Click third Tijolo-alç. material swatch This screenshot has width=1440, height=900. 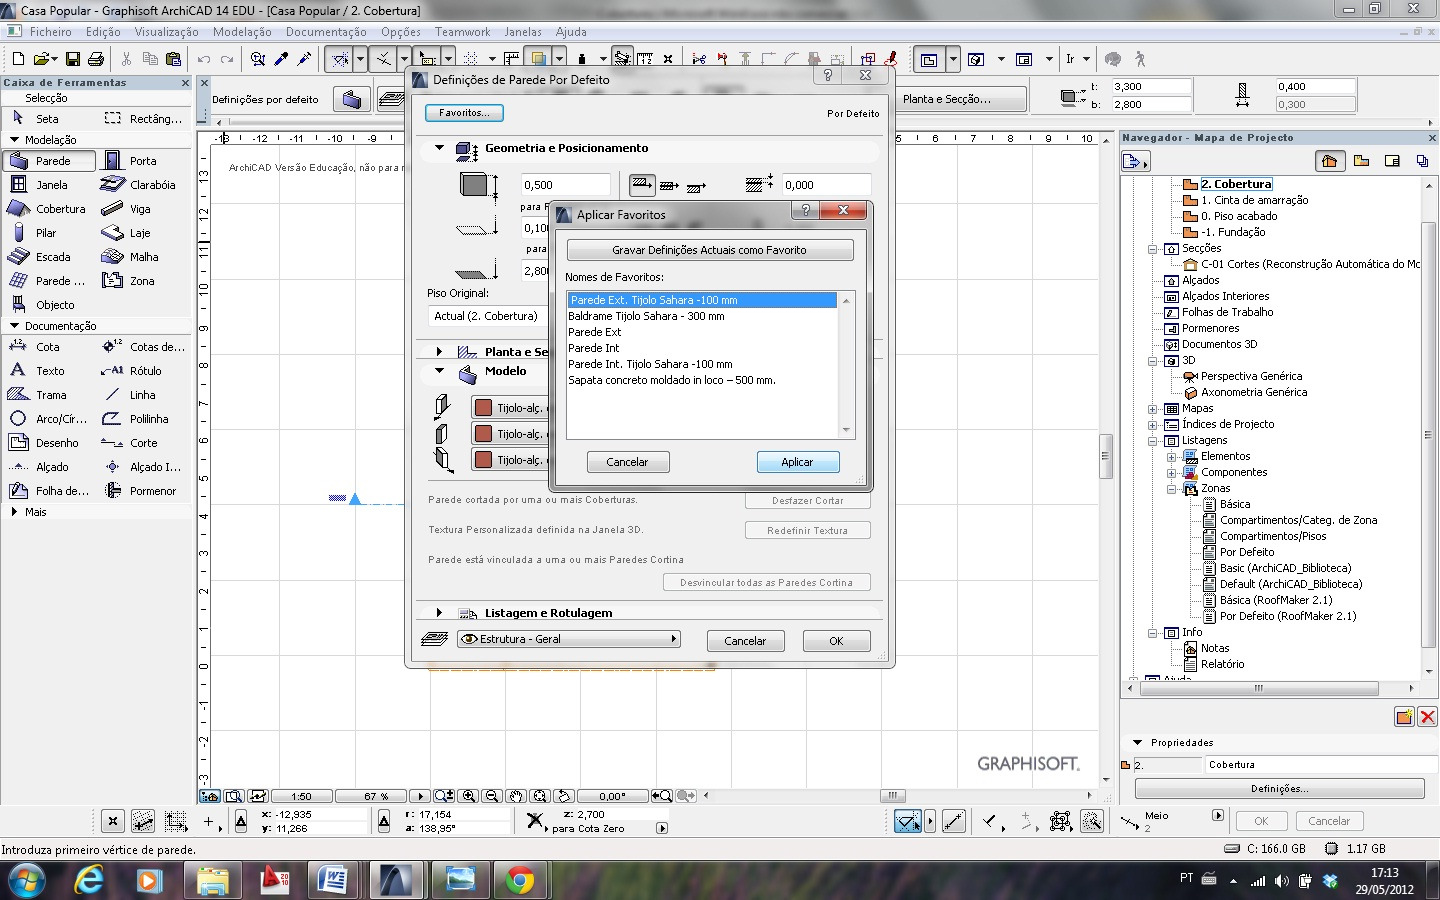[x=484, y=460]
